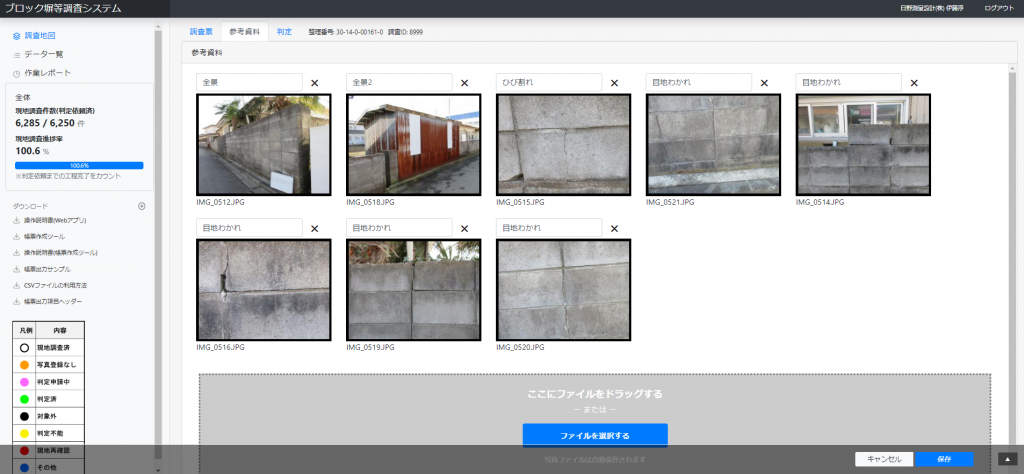Viewport: 1024px width, 474px height.
Task: Open 調査地図 in the sidebar
Action: [x=40, y=35]
